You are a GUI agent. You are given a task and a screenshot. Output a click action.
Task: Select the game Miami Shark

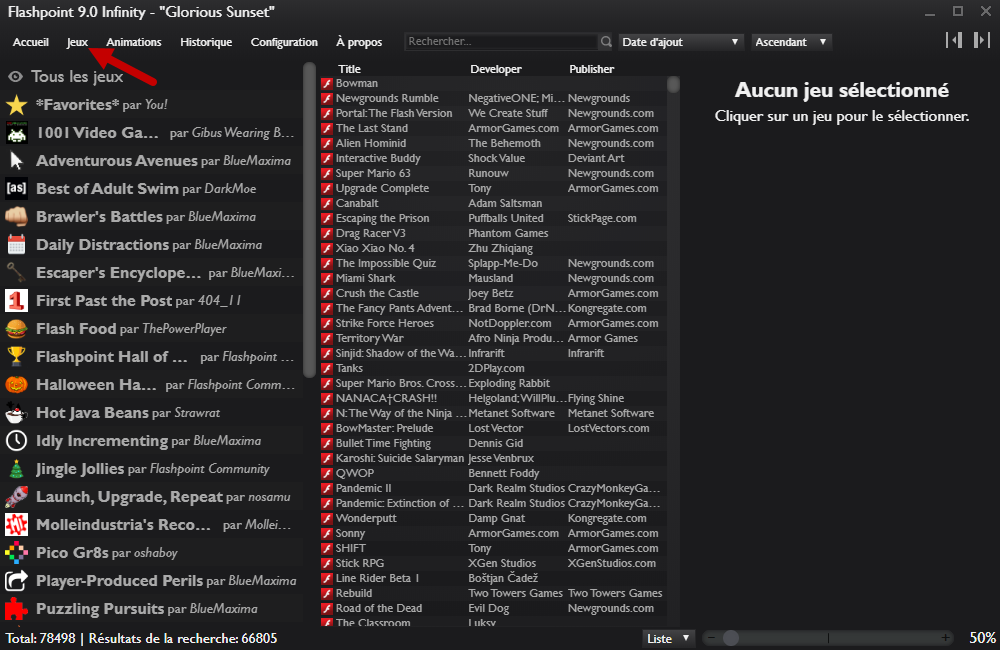pos(494,278)
